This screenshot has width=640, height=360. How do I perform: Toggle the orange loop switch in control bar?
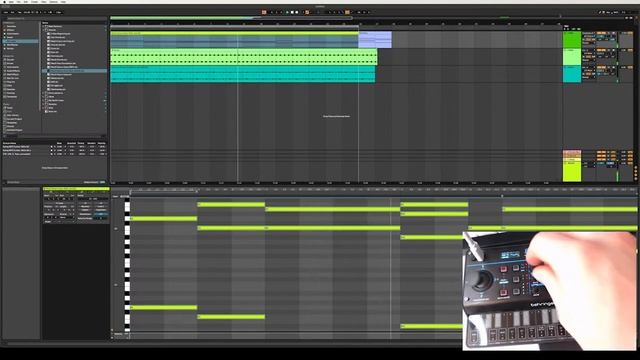click(x=347, y=12)
